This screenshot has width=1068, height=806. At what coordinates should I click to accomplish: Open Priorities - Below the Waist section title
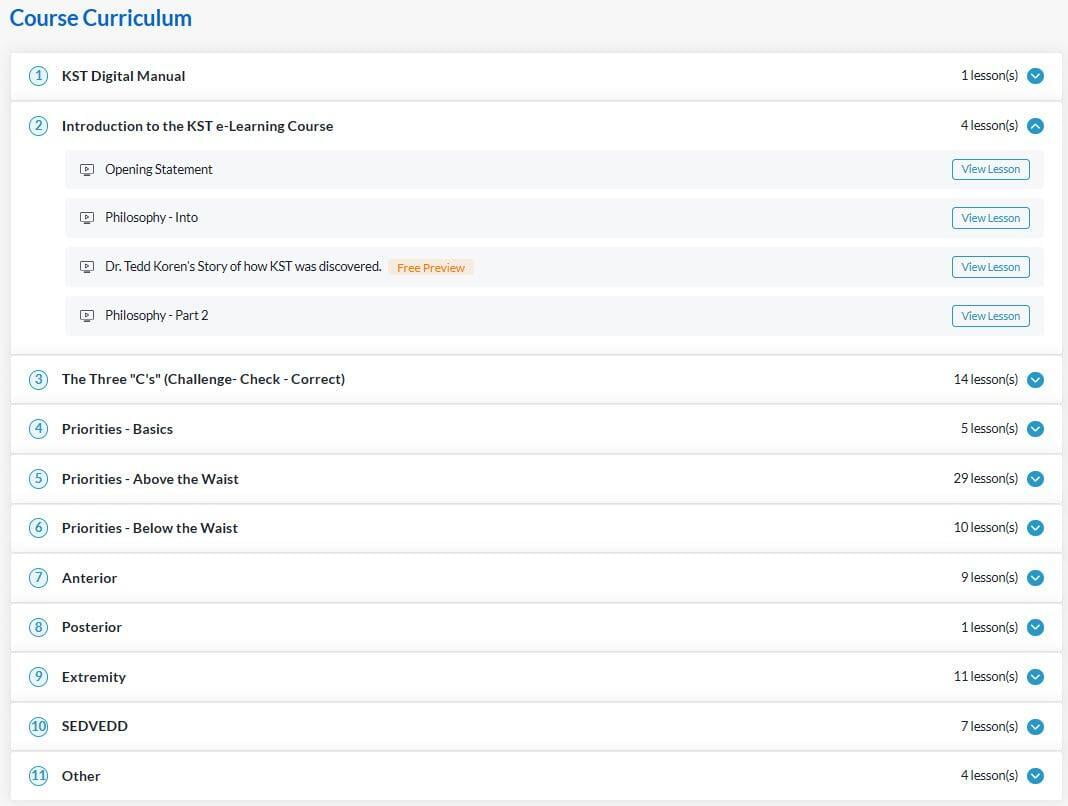pyautogui.click(x=150, y=528)
